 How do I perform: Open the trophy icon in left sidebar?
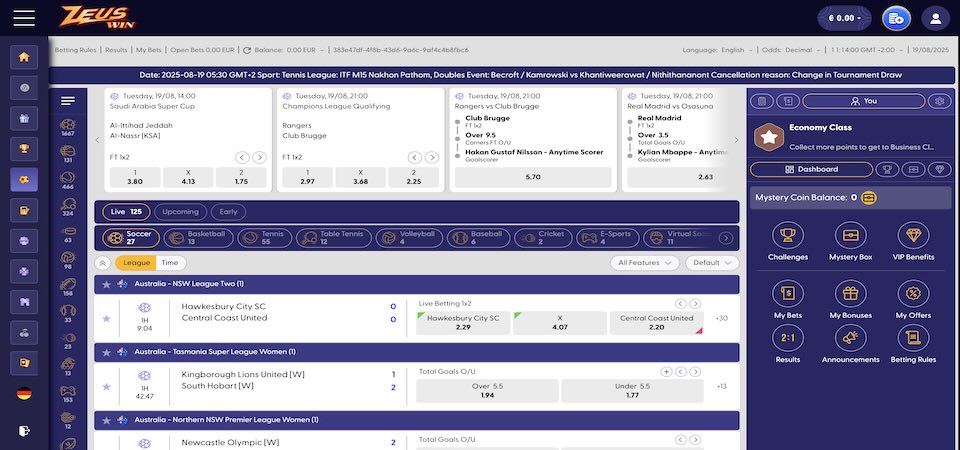pyautogui.click(x=24, y=149)
